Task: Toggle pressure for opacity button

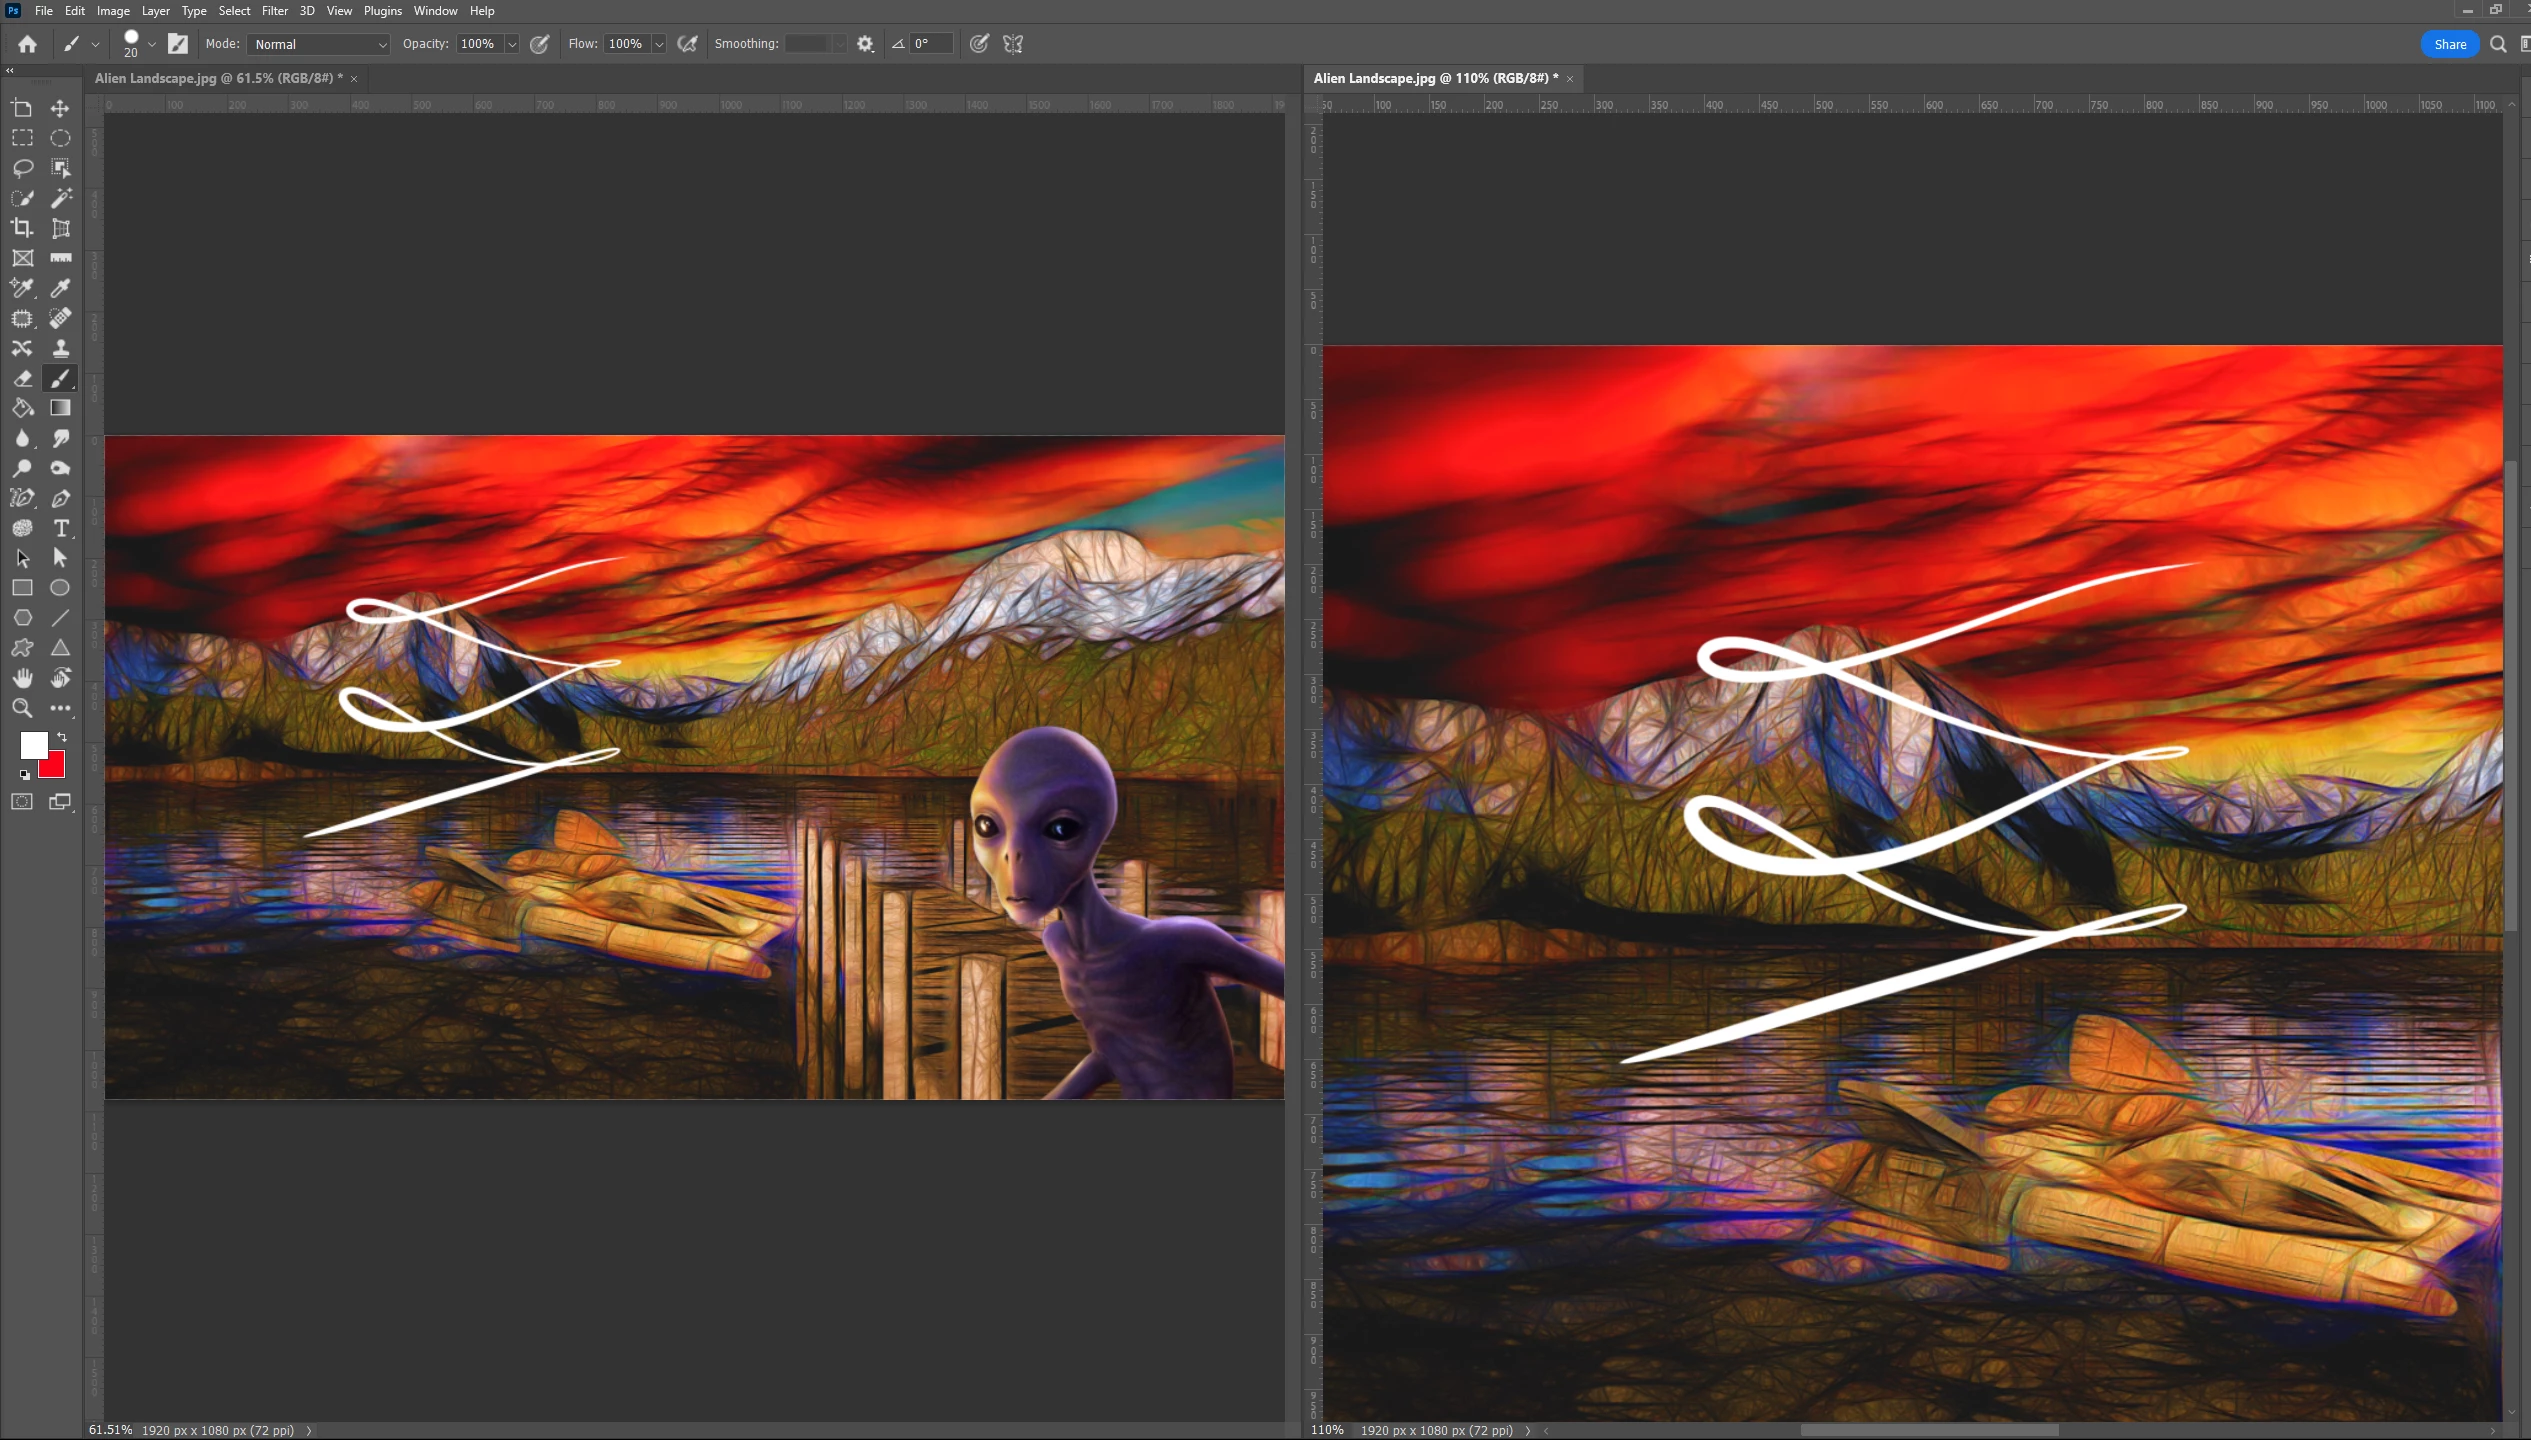Action: 540,44
